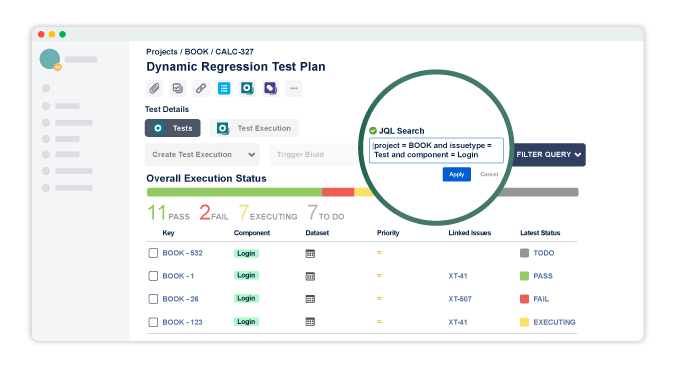Sort by the Component column header
This screenshot has width=675, height=369.
(x=252, y=233)
